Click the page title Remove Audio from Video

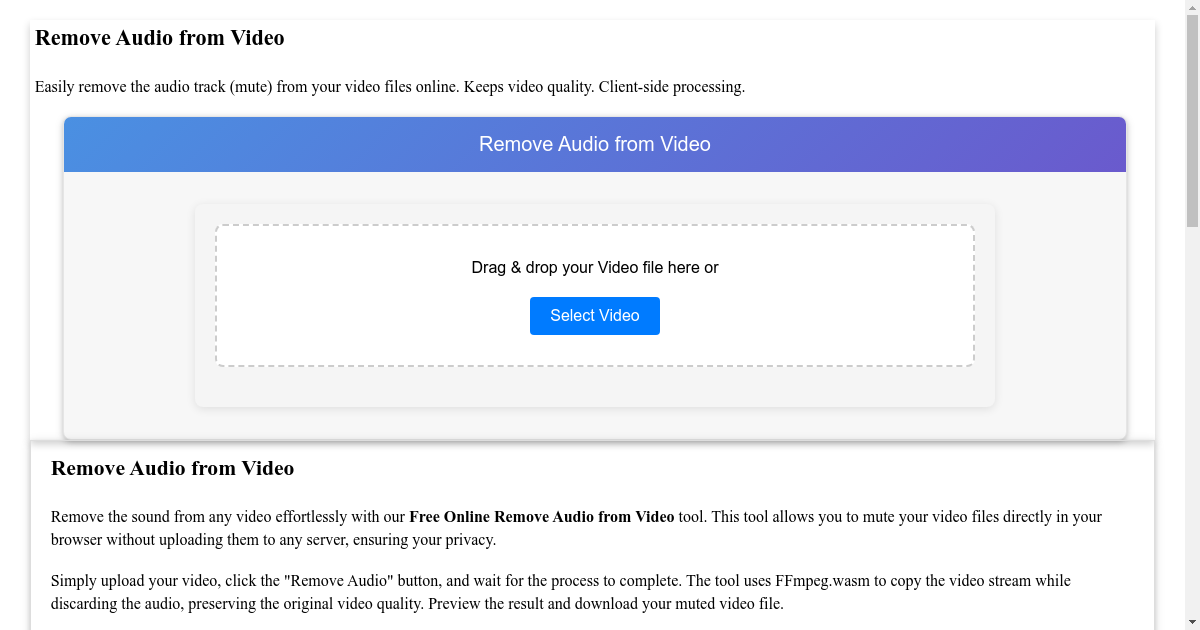tap(159, 38)
